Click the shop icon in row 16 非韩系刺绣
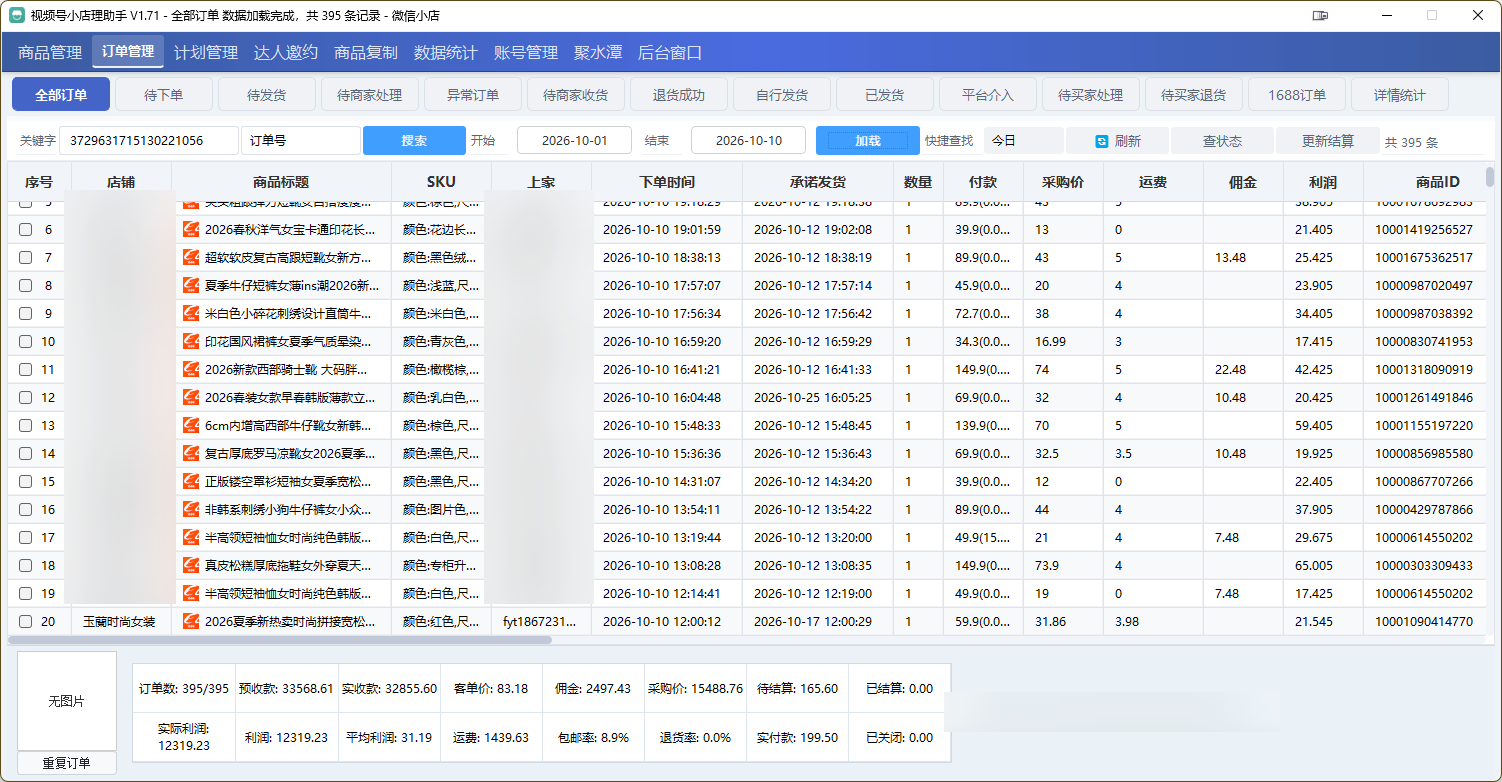This screenshot has width=1502, height=782. pyautogui.click(x=191, y=509)
